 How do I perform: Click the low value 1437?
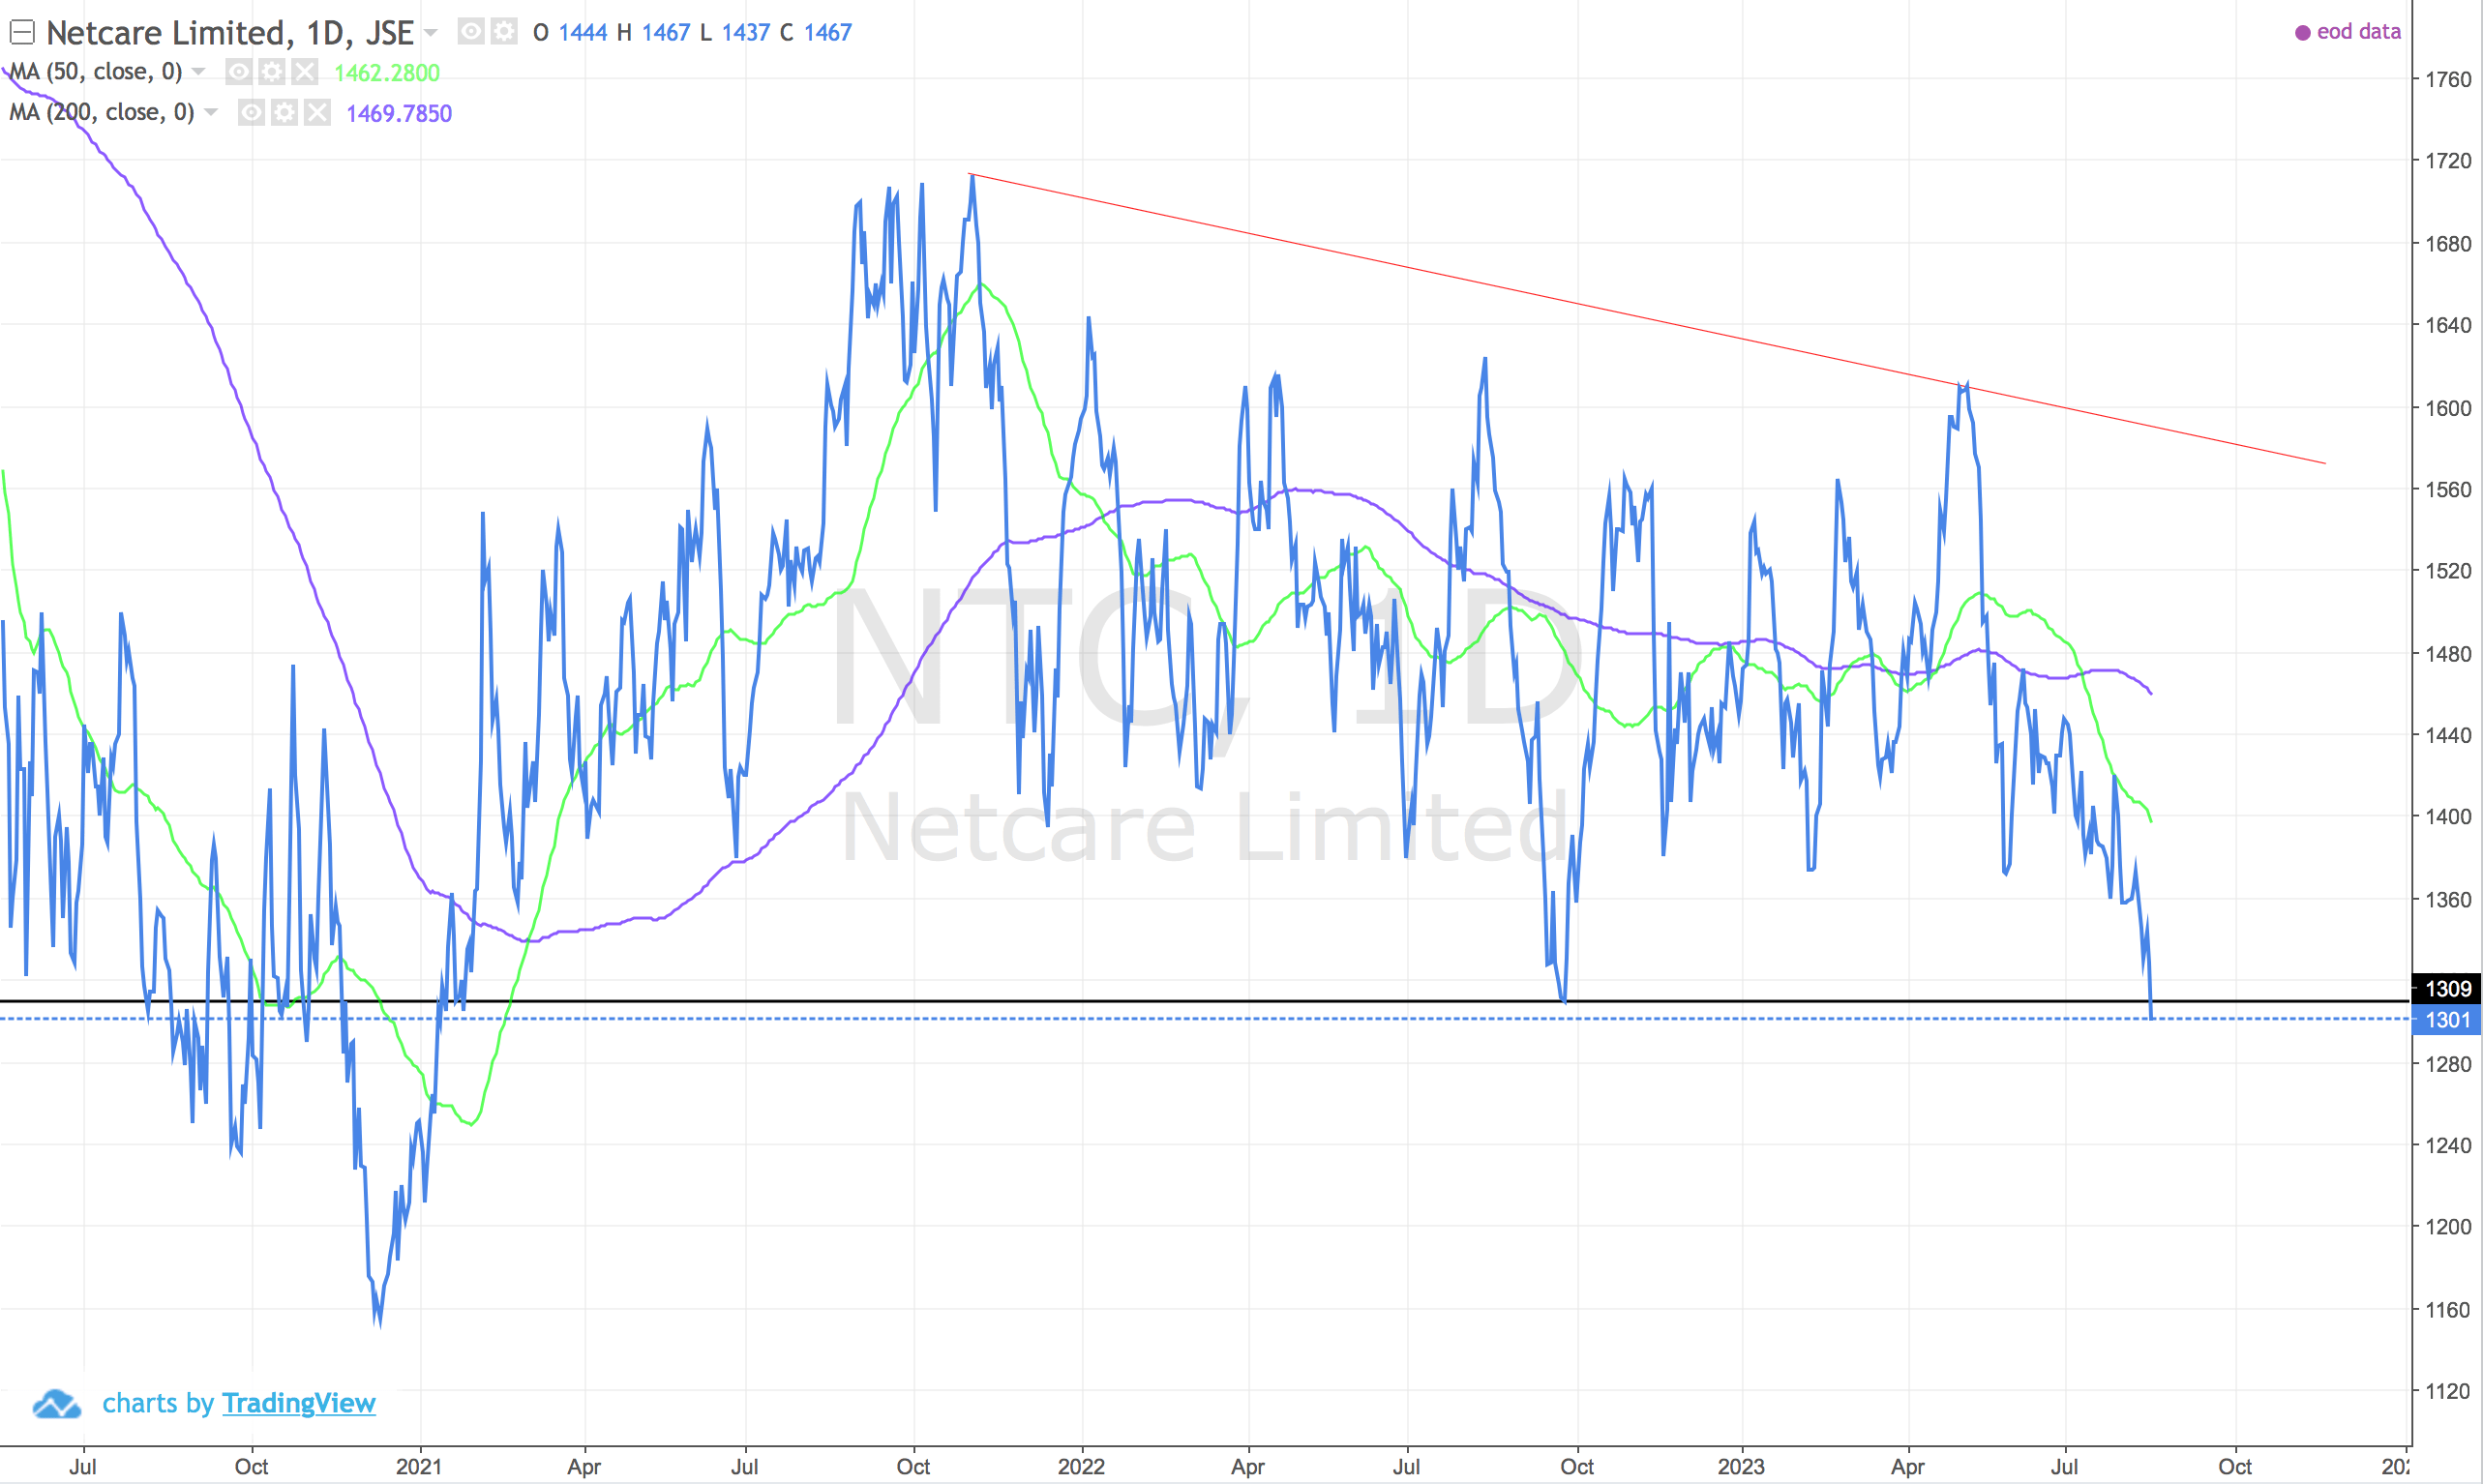(746, 33)
